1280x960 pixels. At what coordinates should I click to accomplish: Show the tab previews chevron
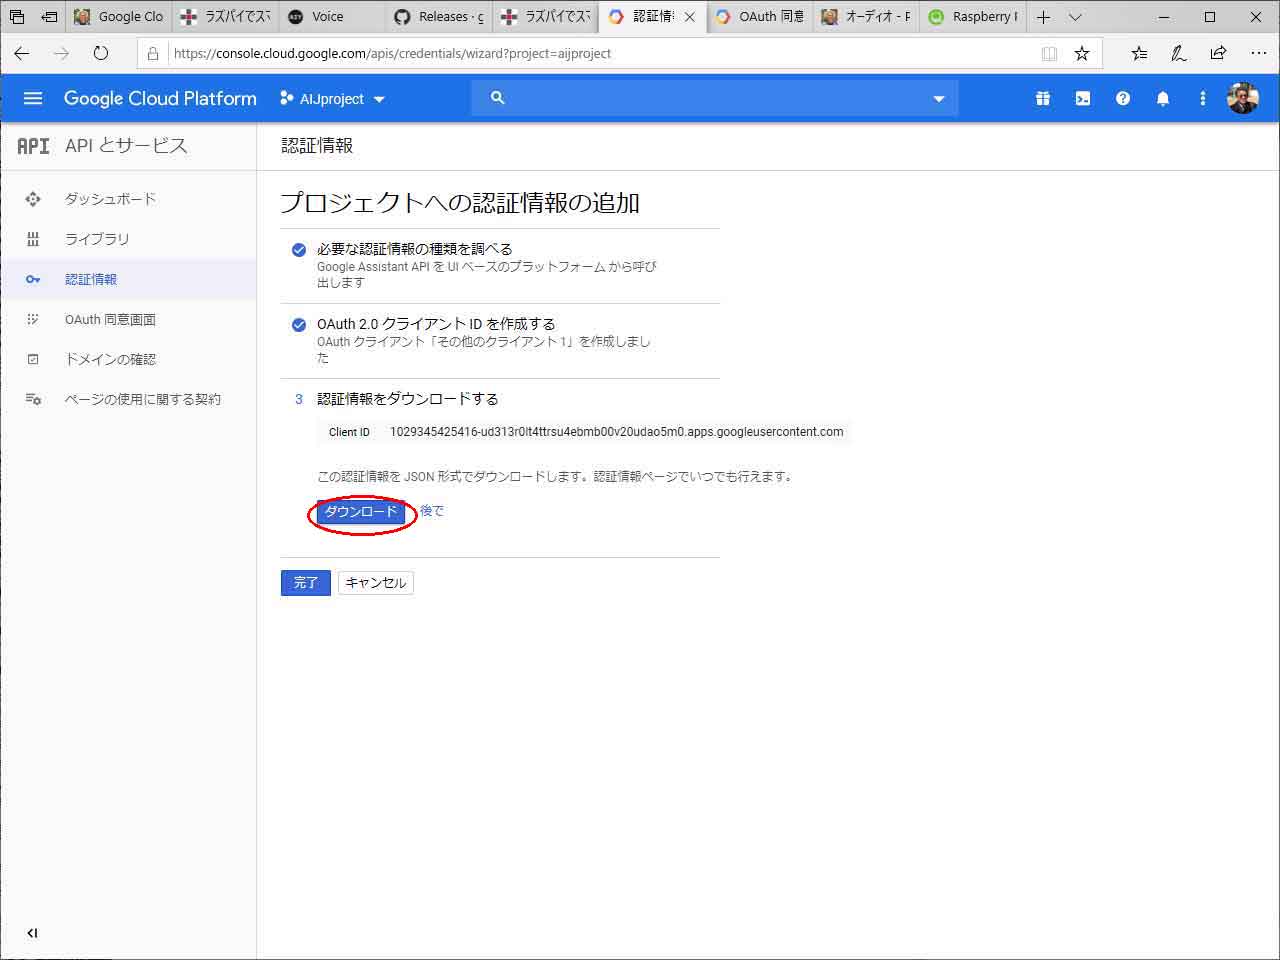pyautogui.click(x=1075, y=17)
